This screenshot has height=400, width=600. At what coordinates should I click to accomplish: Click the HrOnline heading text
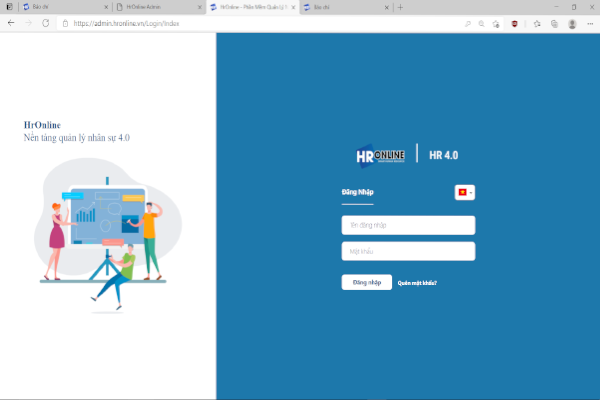coord(42,125)
